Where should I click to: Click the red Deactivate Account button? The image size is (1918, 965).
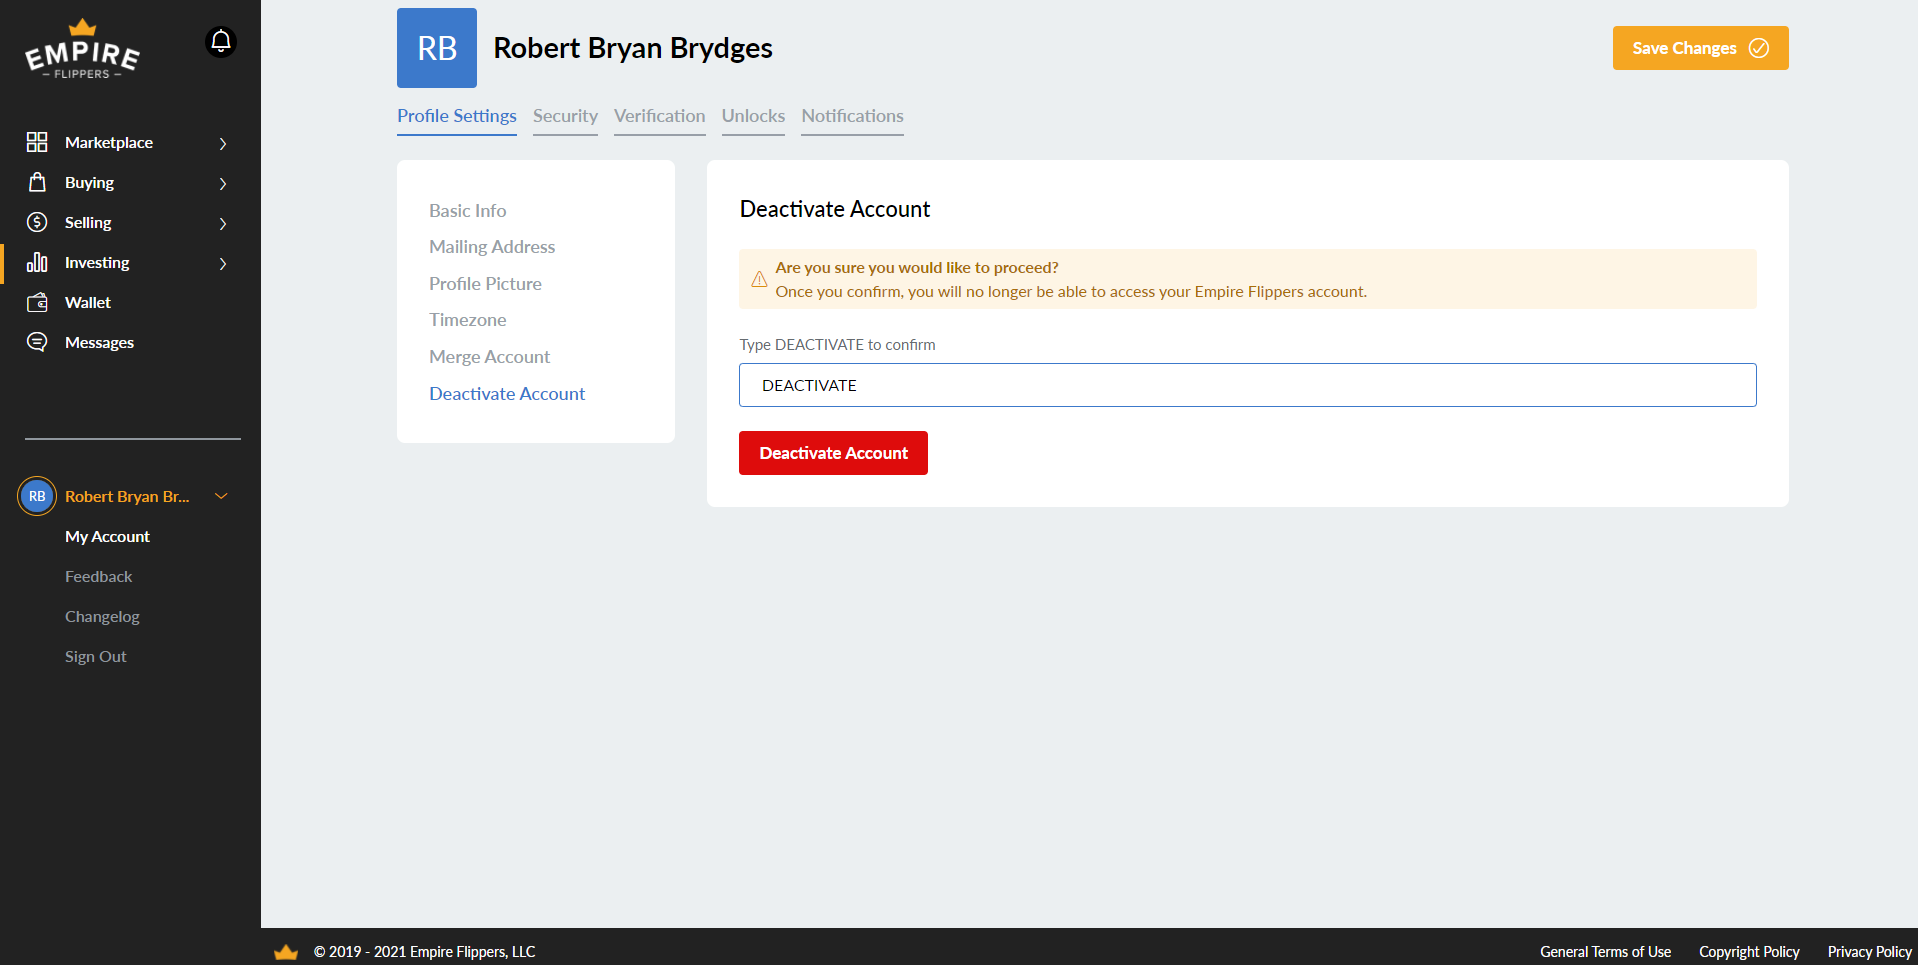point(833,453)
